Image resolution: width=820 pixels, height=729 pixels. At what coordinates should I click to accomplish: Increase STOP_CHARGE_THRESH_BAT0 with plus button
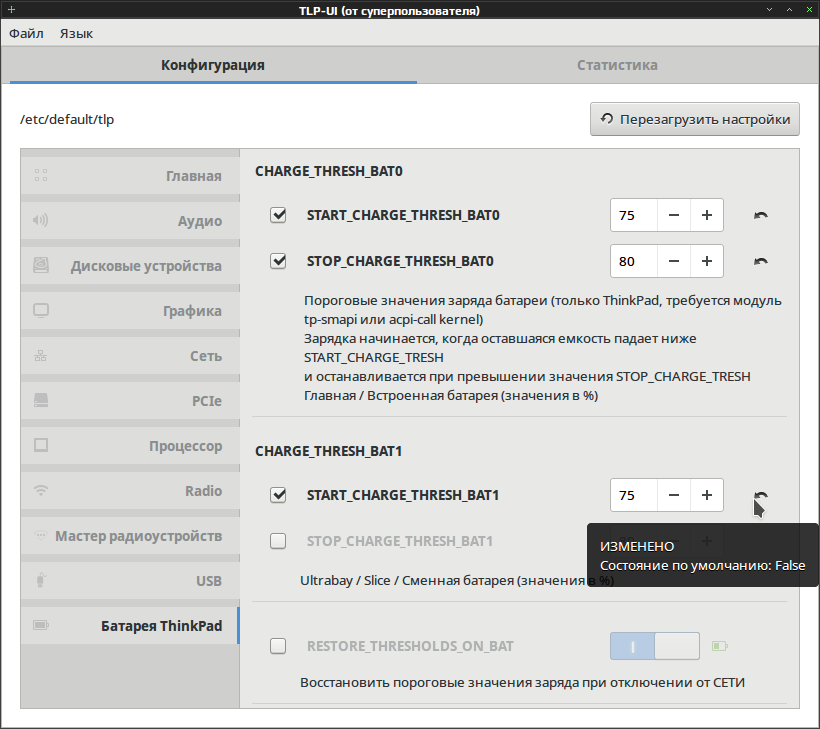point(707,261)
